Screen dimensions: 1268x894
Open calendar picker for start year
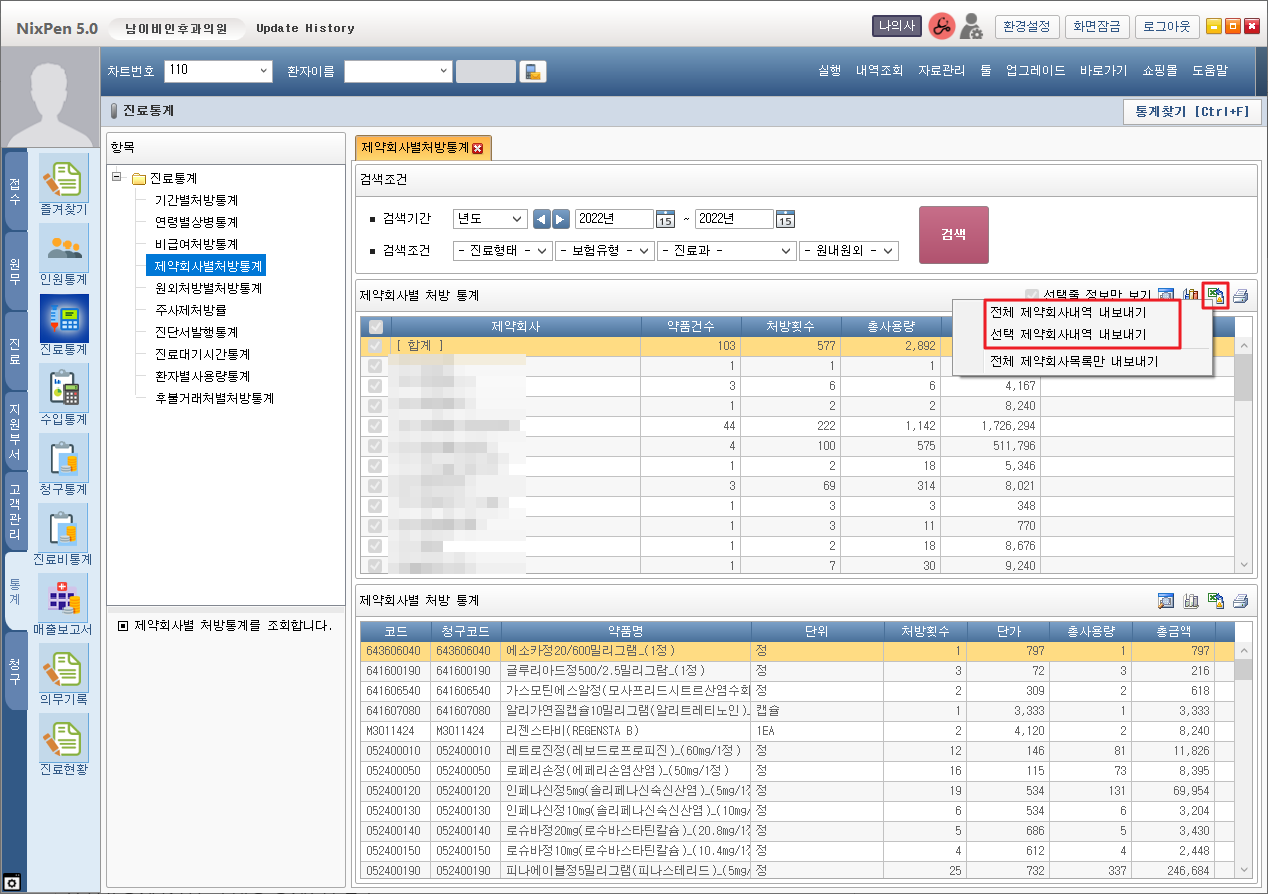(x=665, y=219)
